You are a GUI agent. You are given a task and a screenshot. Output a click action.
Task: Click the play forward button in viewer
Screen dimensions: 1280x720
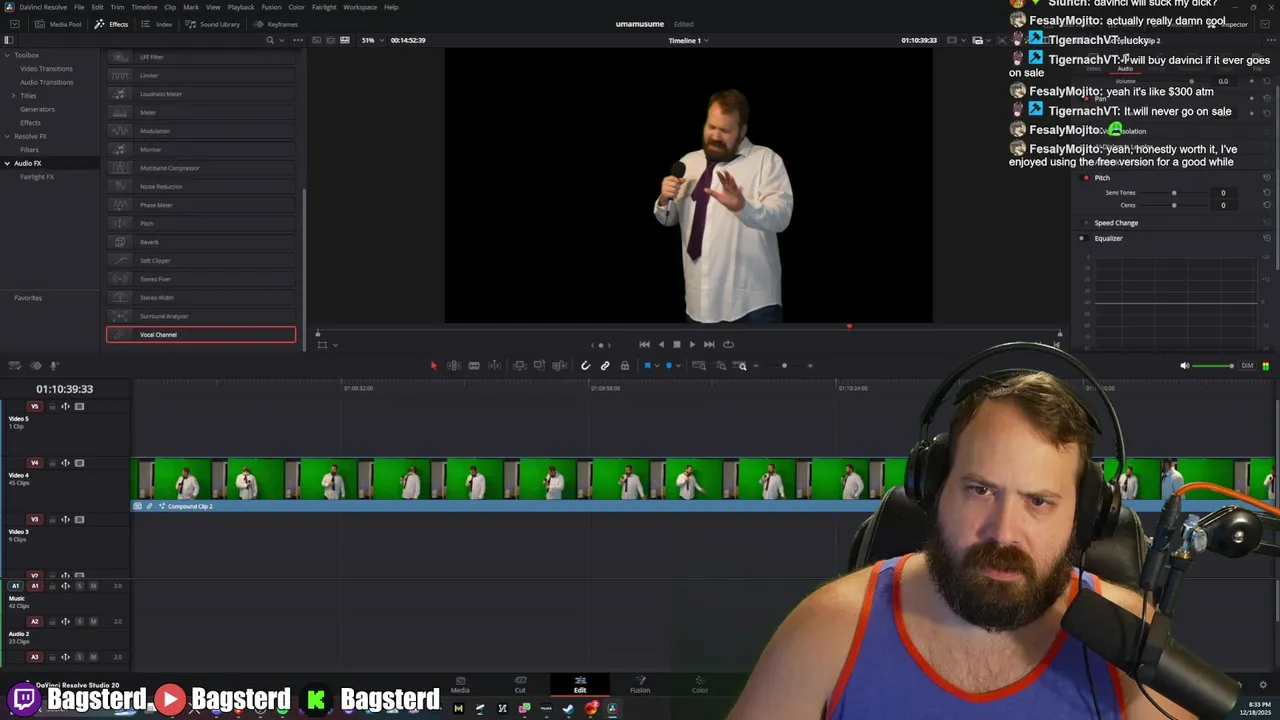(x=692, y=344)
